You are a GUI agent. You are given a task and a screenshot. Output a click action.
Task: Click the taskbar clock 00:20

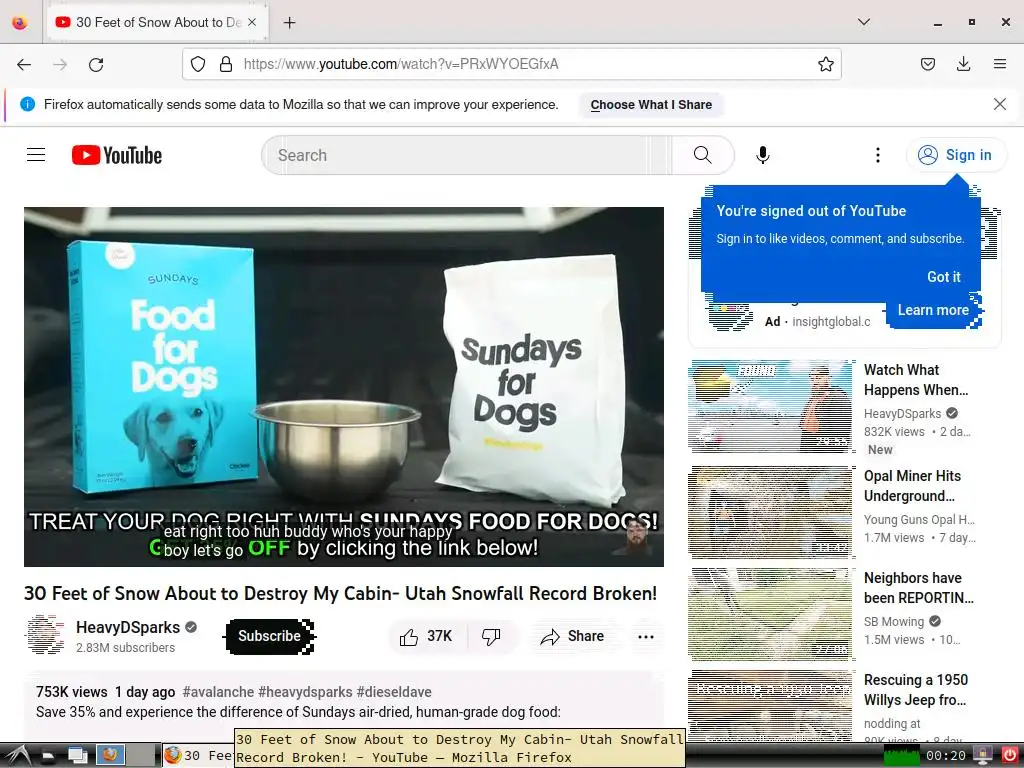(946, 756)
